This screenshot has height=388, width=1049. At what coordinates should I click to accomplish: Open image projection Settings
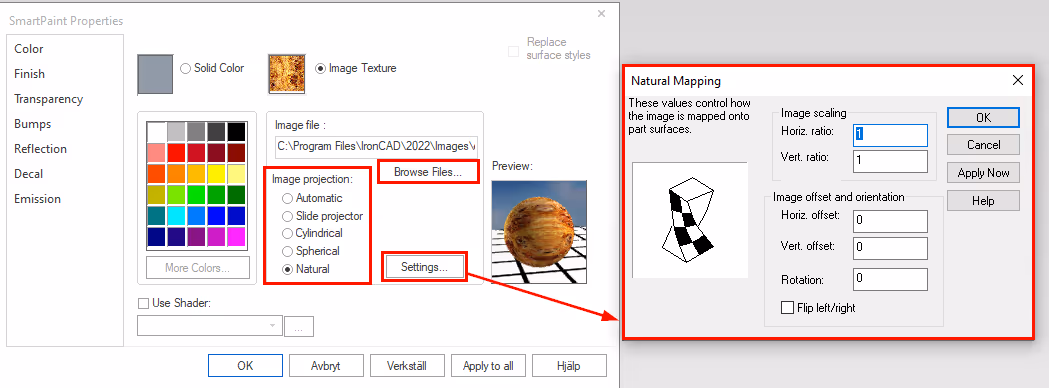tap(424, 267)
